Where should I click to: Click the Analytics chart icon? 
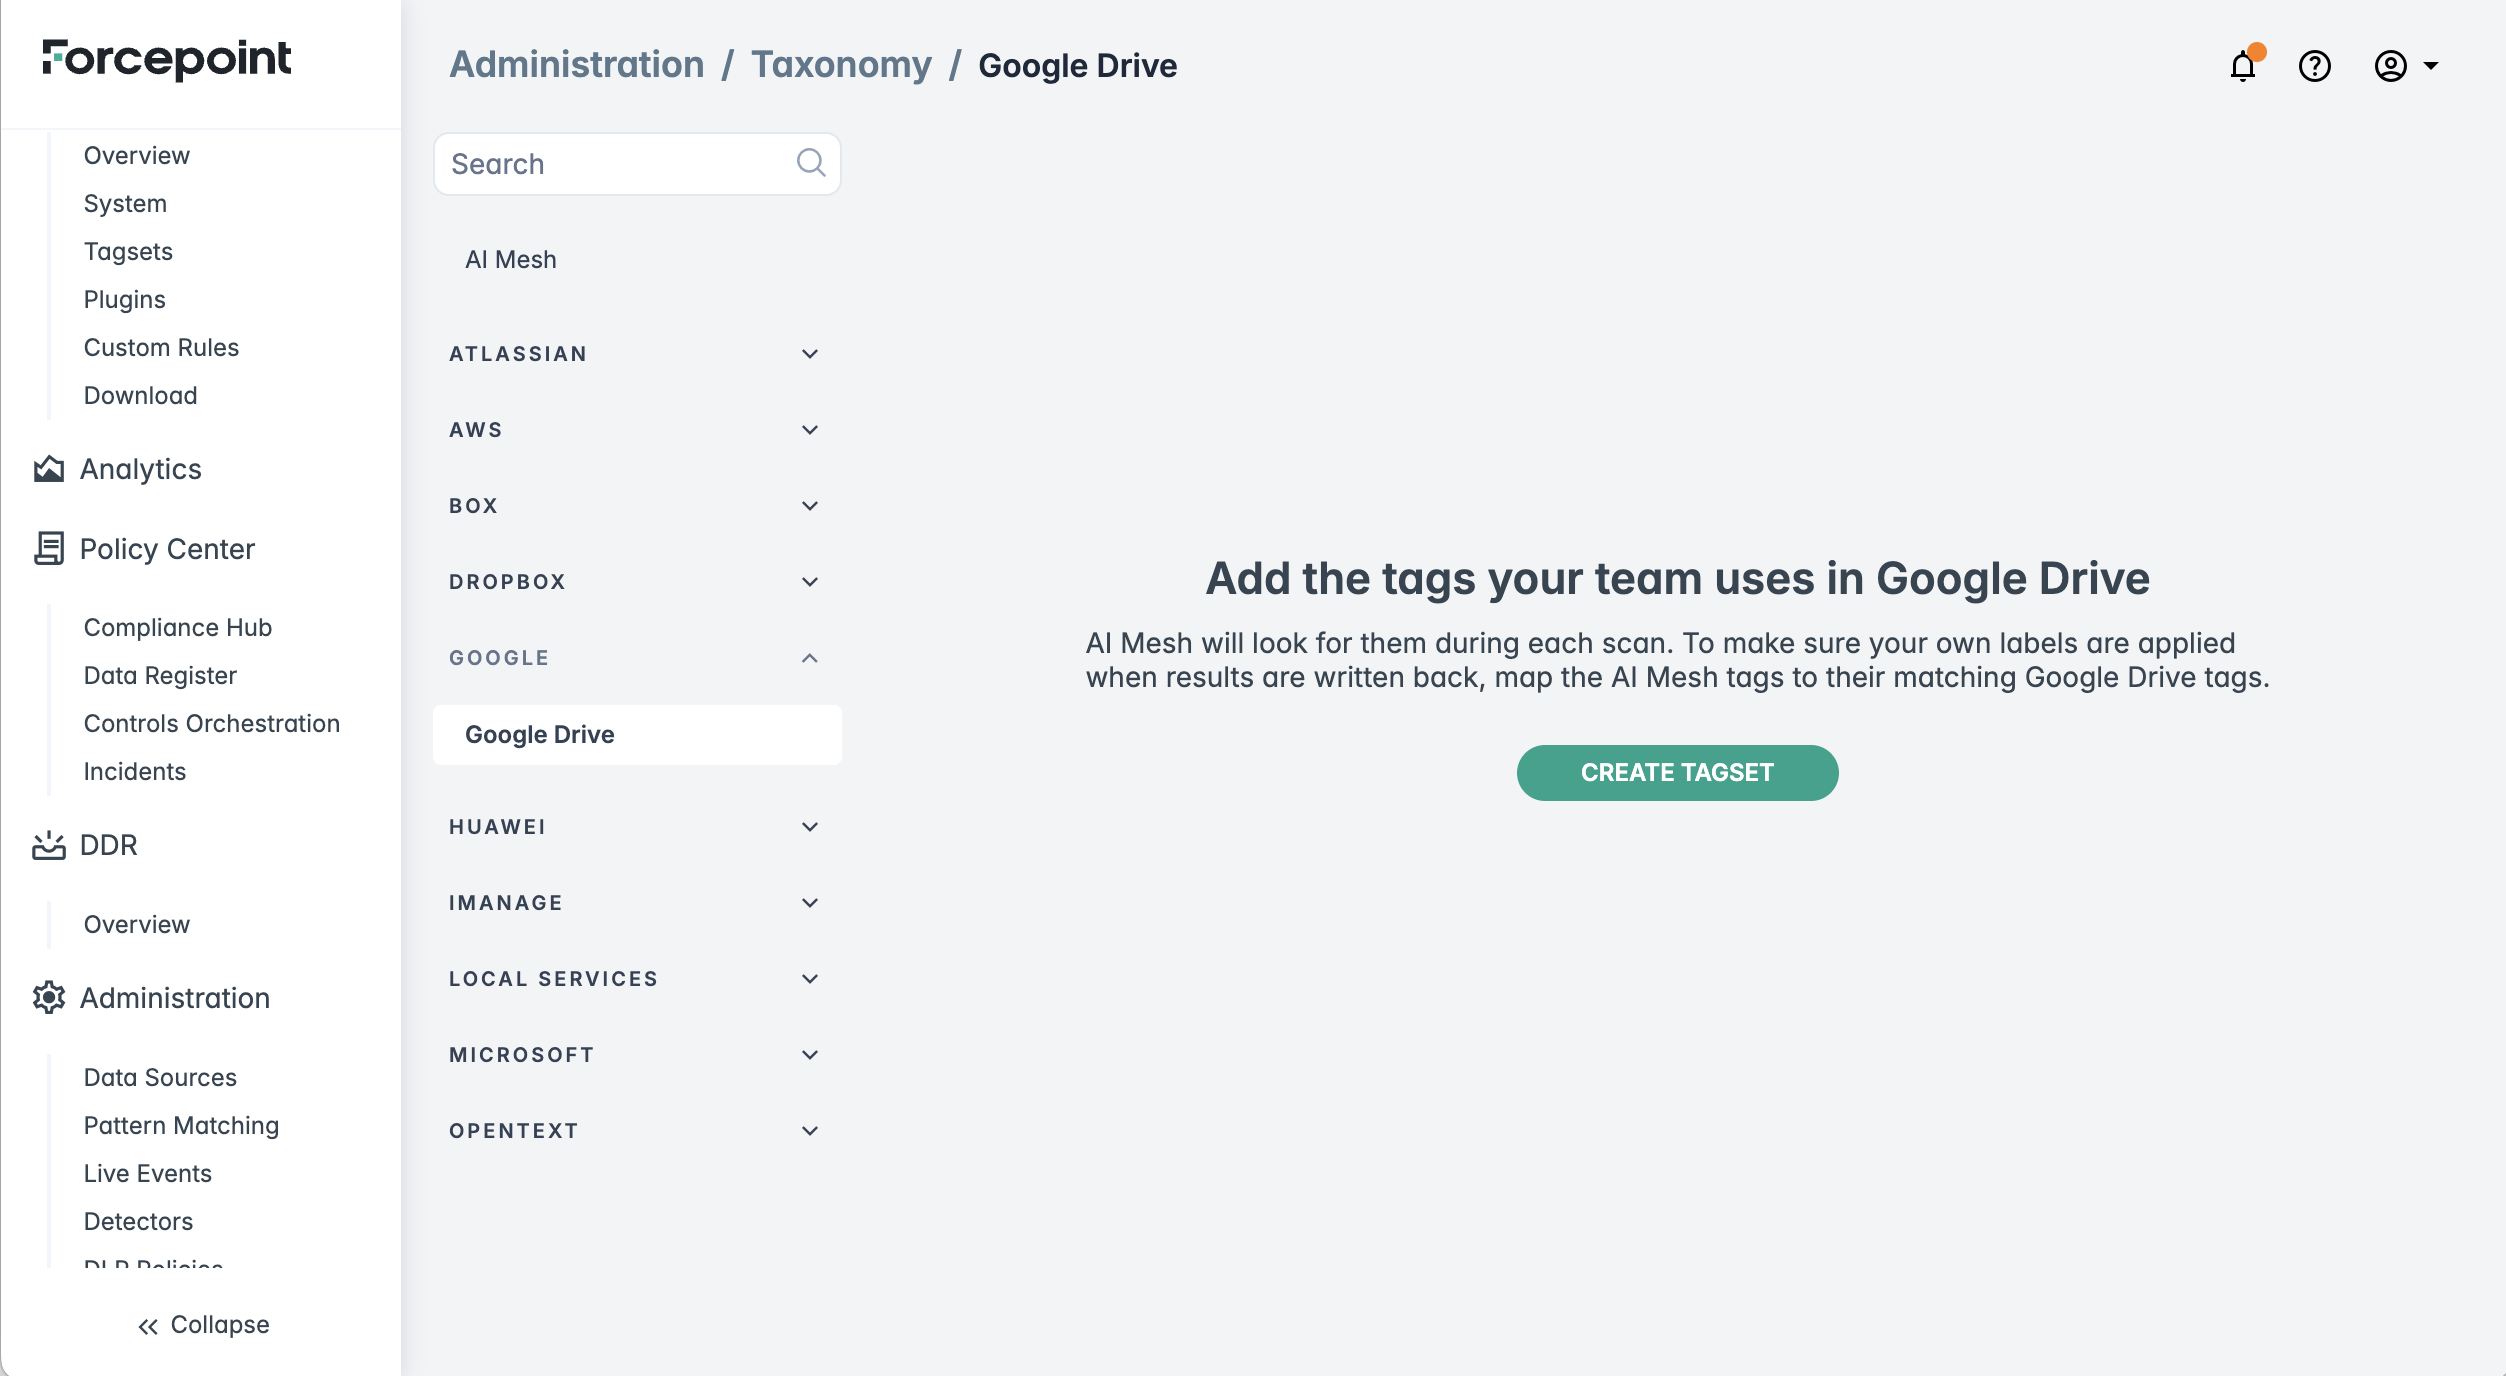point(48,469)
